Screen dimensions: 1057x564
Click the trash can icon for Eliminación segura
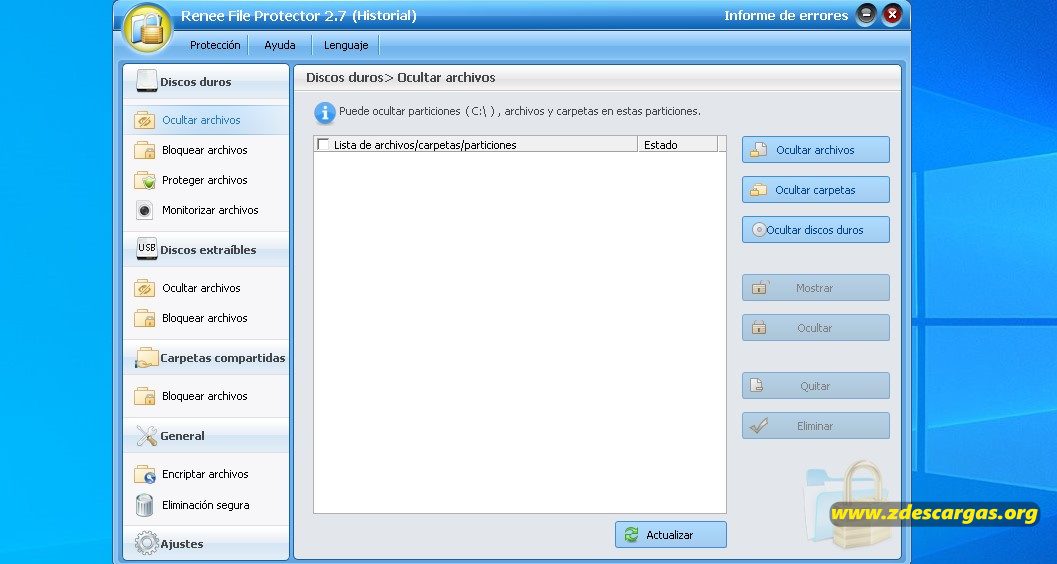point(144,505)
